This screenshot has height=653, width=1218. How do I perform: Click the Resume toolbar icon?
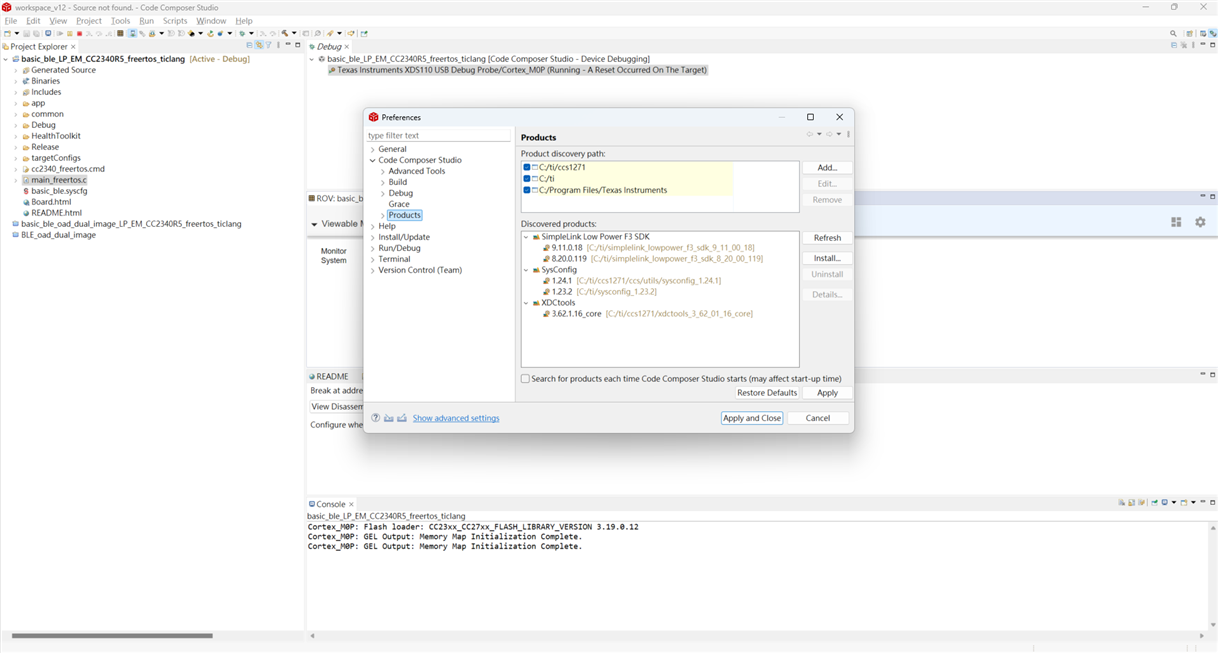coord(59,33)
